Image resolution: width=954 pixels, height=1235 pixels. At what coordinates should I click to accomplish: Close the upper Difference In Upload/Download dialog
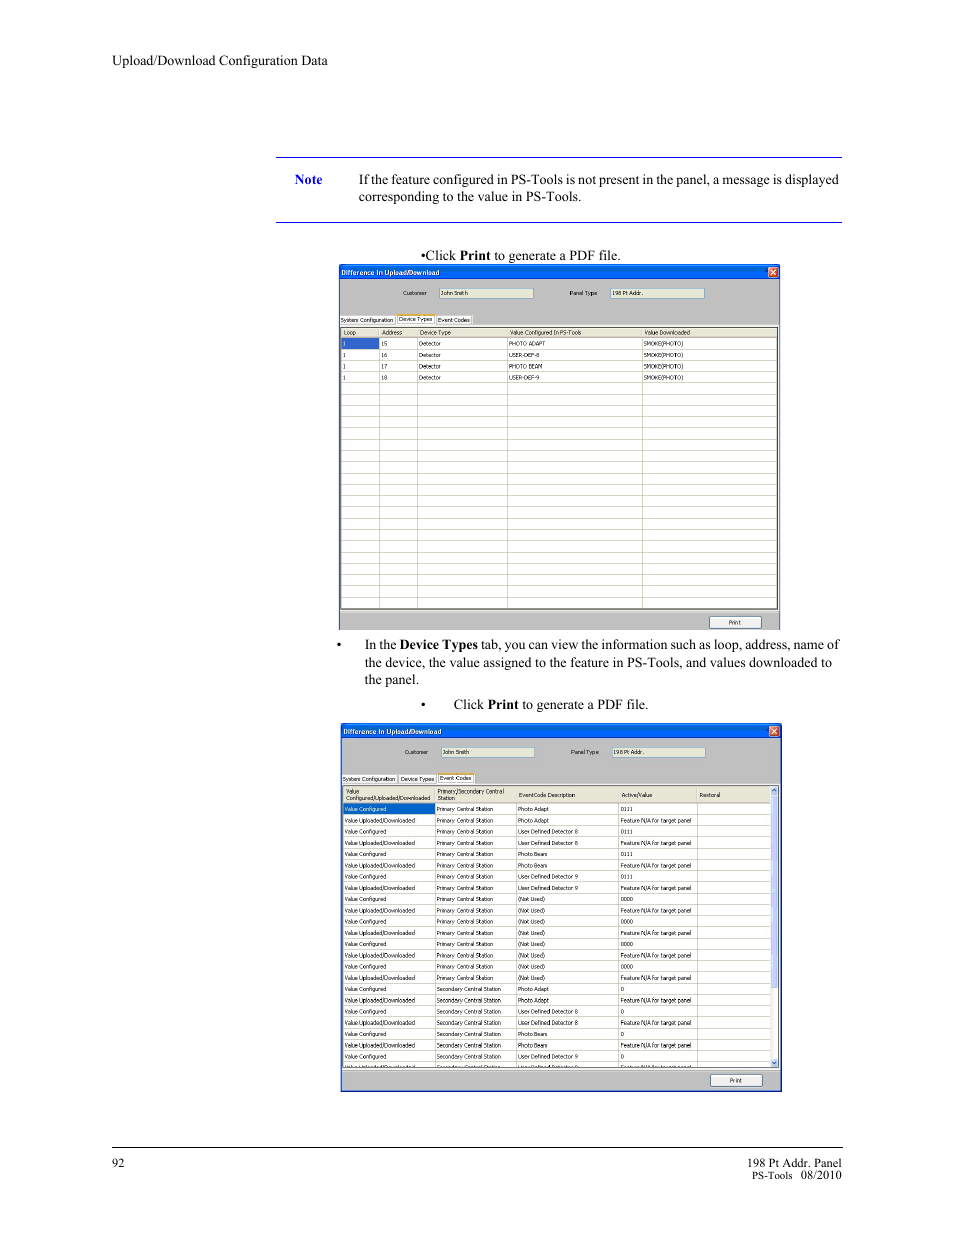point(773,272)
